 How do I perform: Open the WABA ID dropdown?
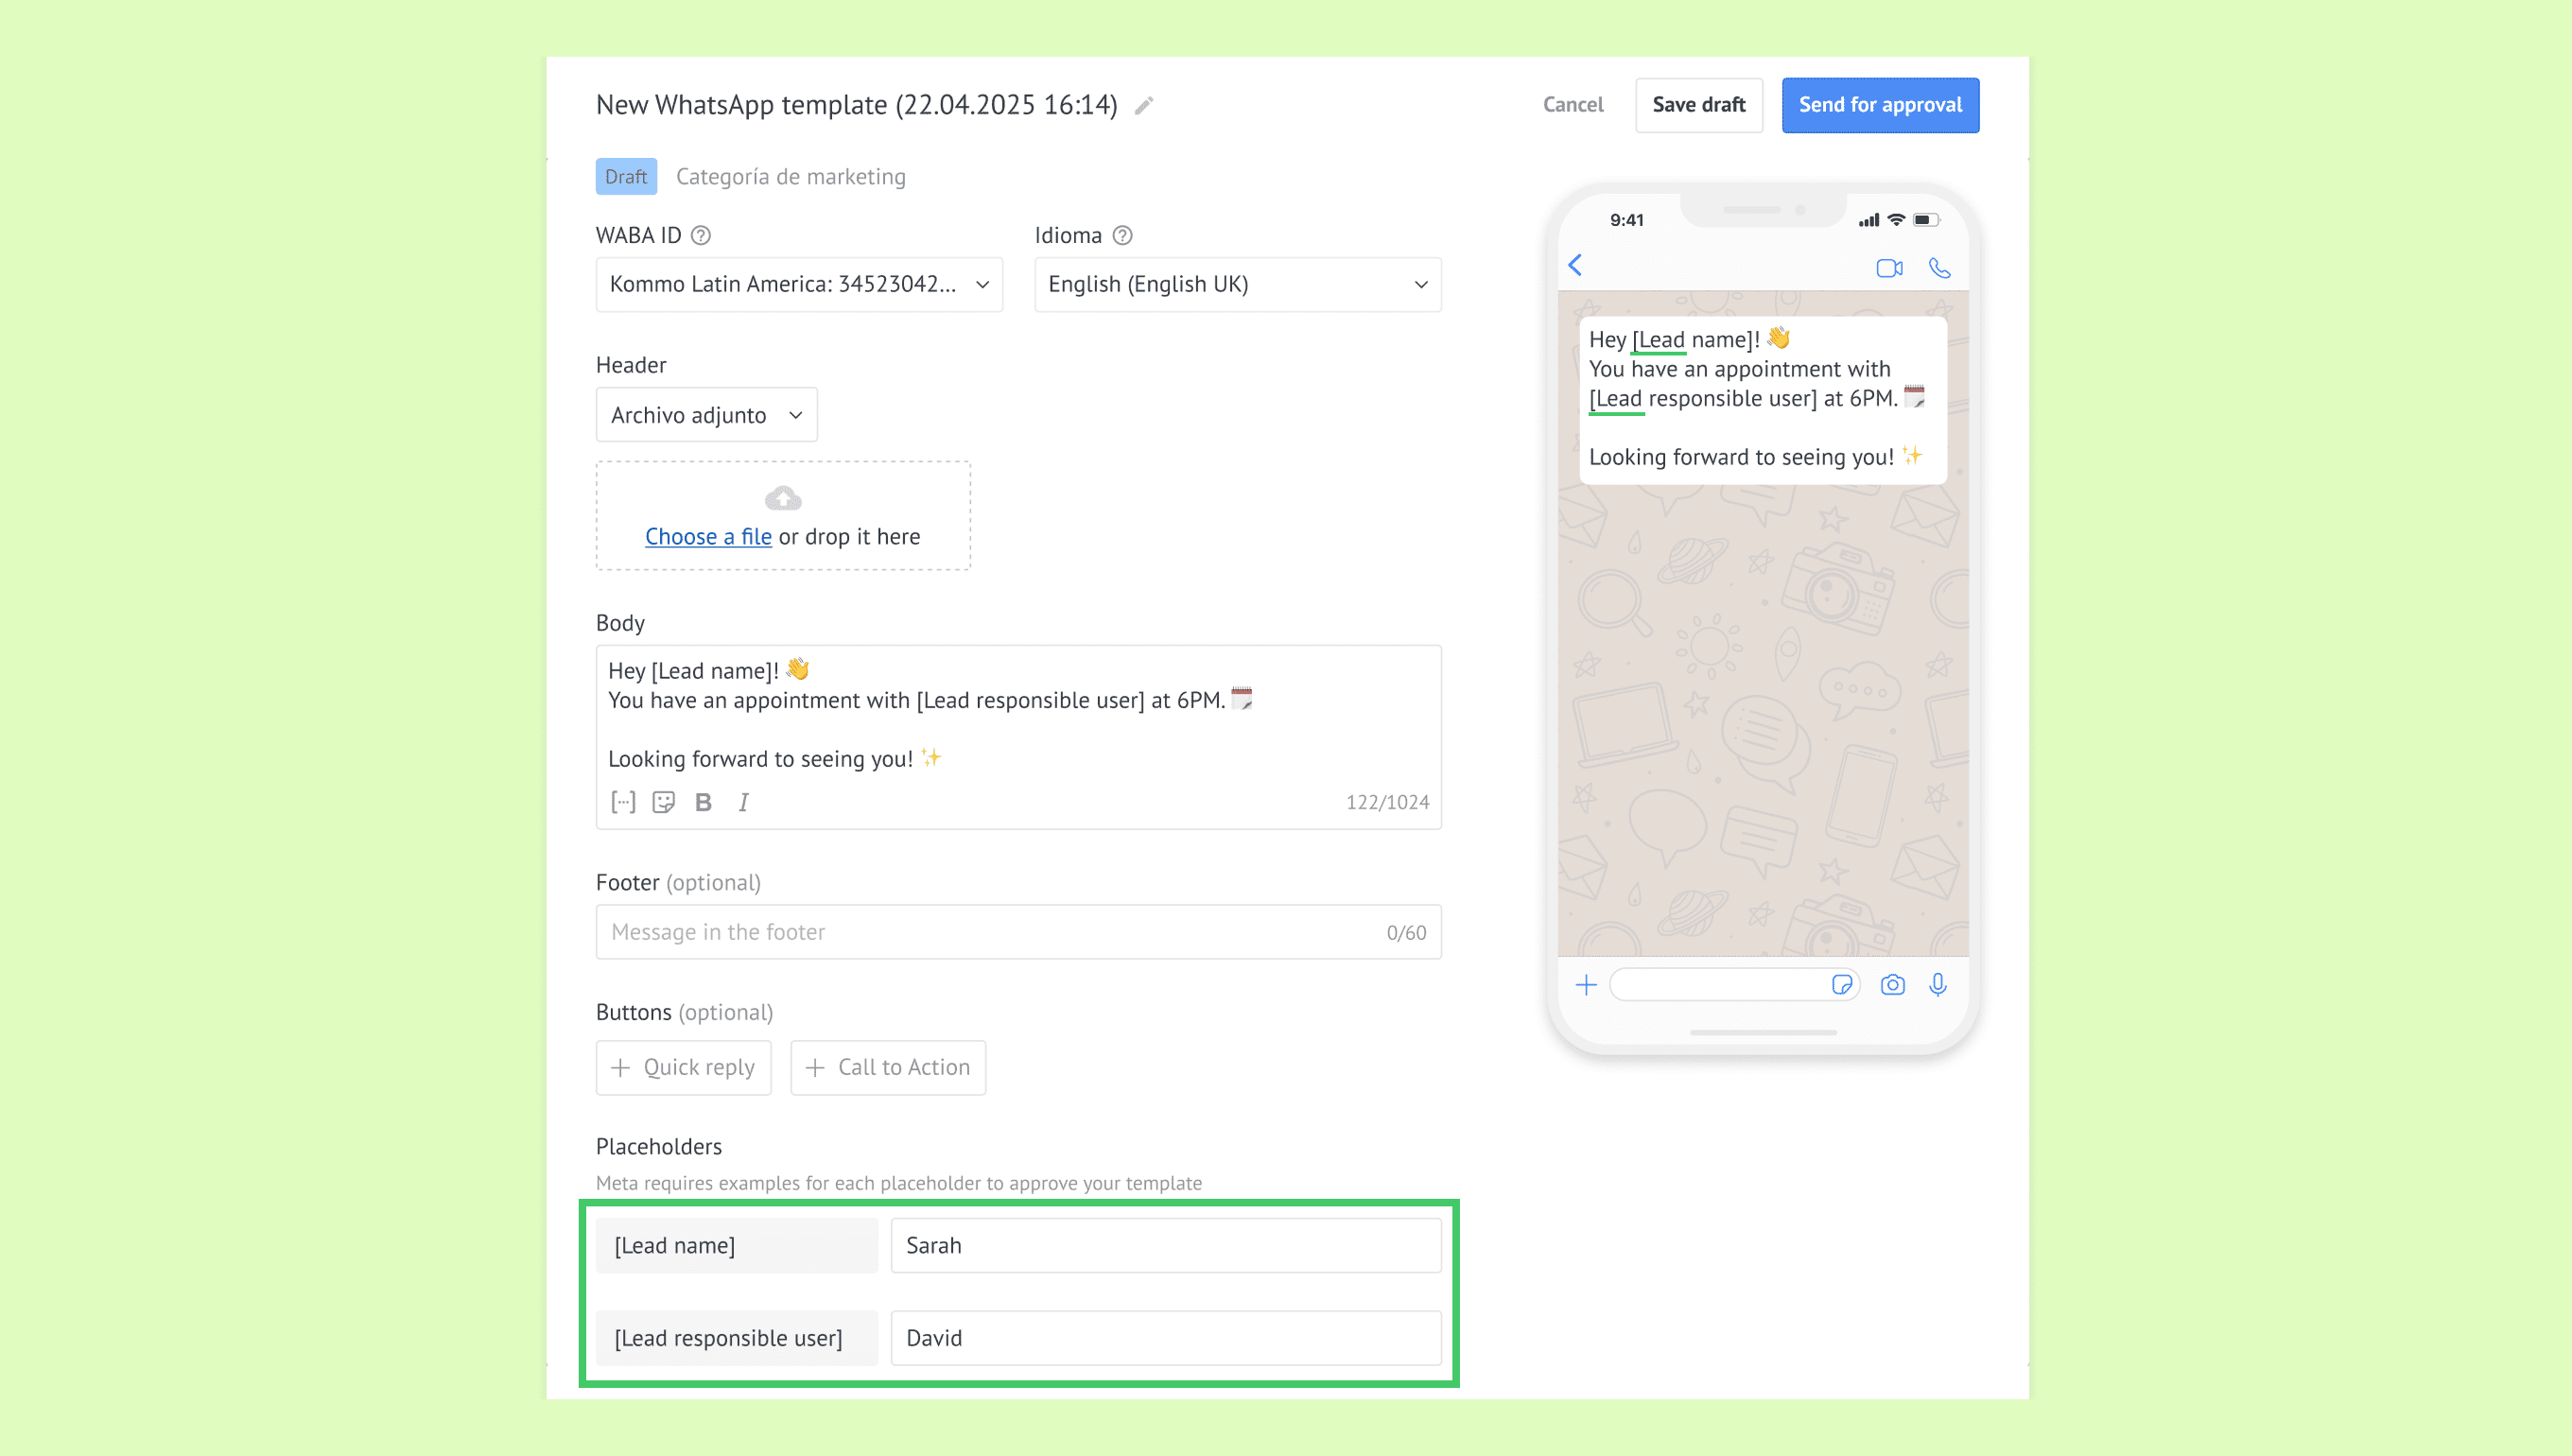pos(799,285)
